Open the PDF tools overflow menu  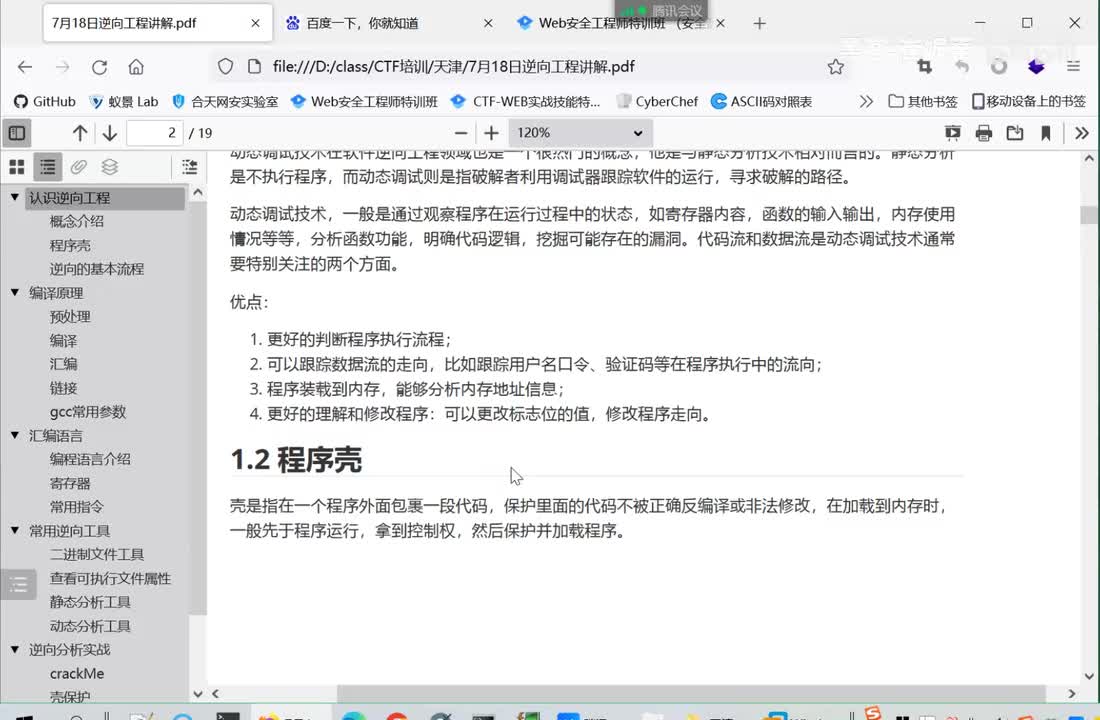[x=1082, y=133]
